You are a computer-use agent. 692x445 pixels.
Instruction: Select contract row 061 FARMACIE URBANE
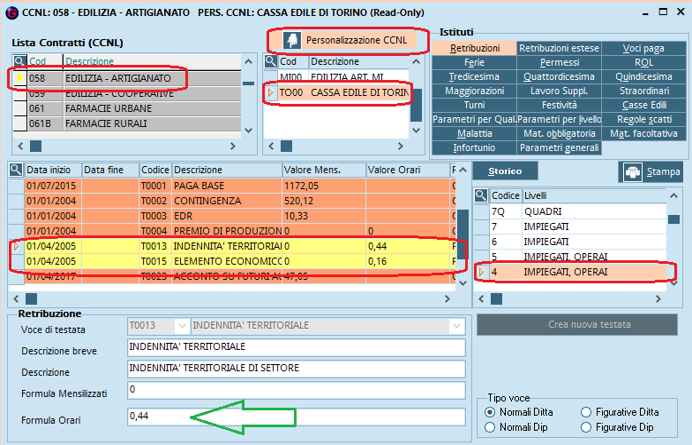[128, 108]
